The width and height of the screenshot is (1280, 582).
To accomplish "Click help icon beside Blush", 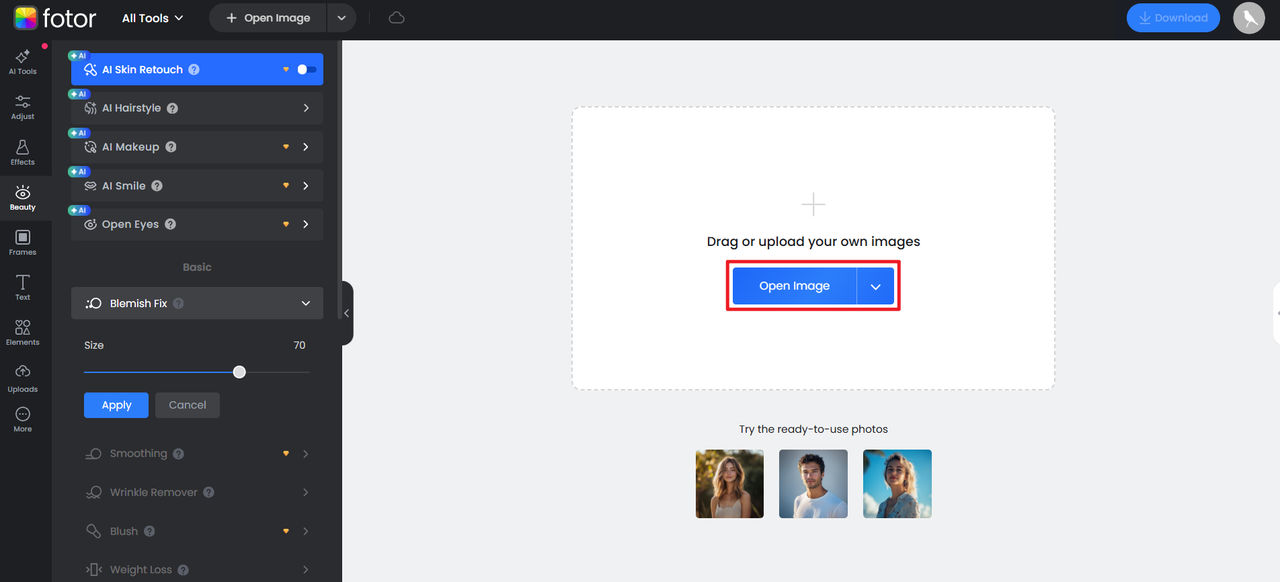I will click(x=149, y=532).
